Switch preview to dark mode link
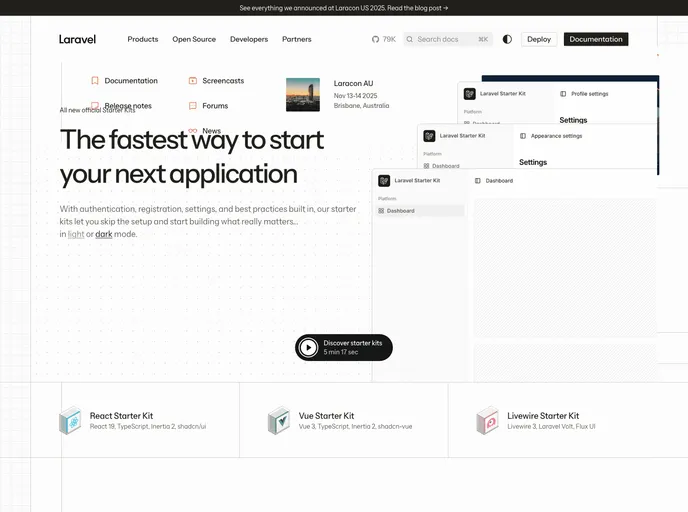The width and height of the screenshot is (688, 512). 104,234
